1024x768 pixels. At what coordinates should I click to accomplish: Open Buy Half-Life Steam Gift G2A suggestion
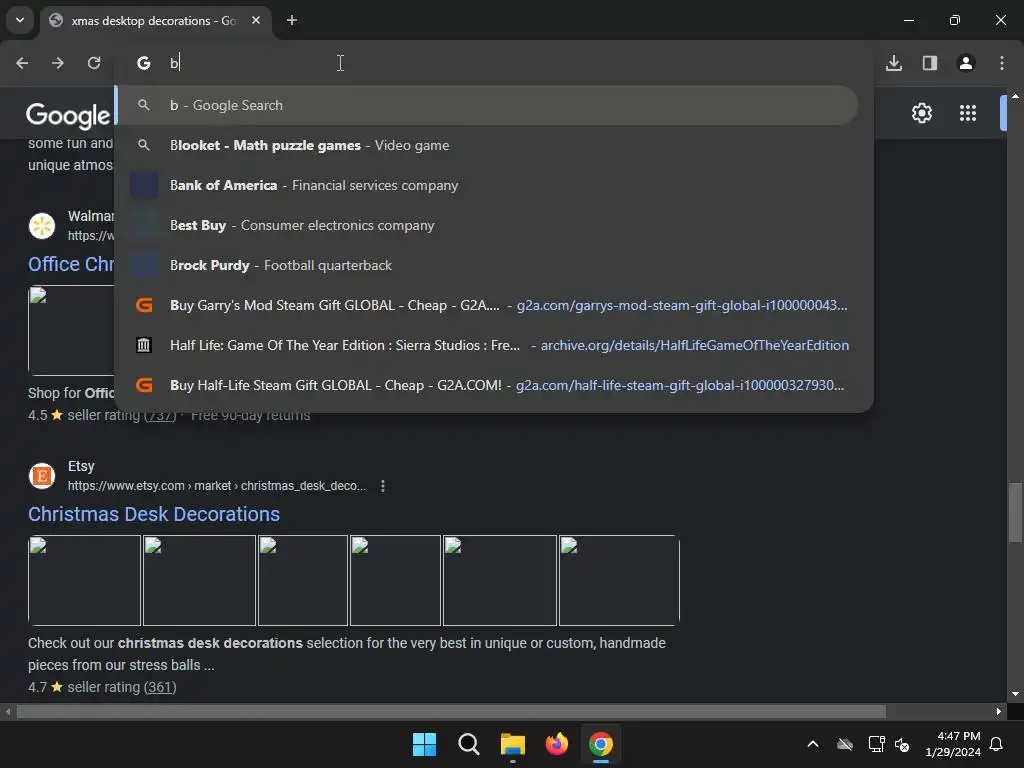pos(486,385)
